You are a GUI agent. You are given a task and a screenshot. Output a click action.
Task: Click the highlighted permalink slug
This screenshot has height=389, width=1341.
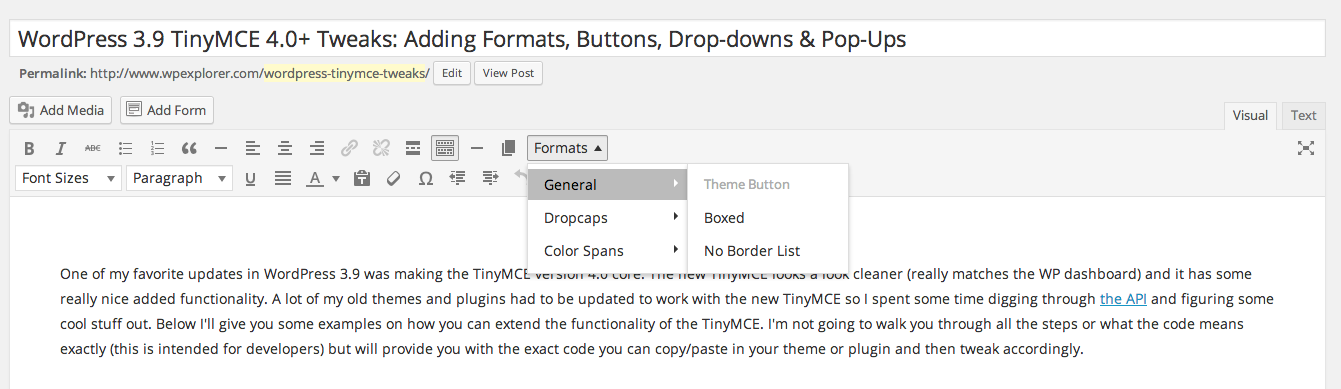coord(345,73)
